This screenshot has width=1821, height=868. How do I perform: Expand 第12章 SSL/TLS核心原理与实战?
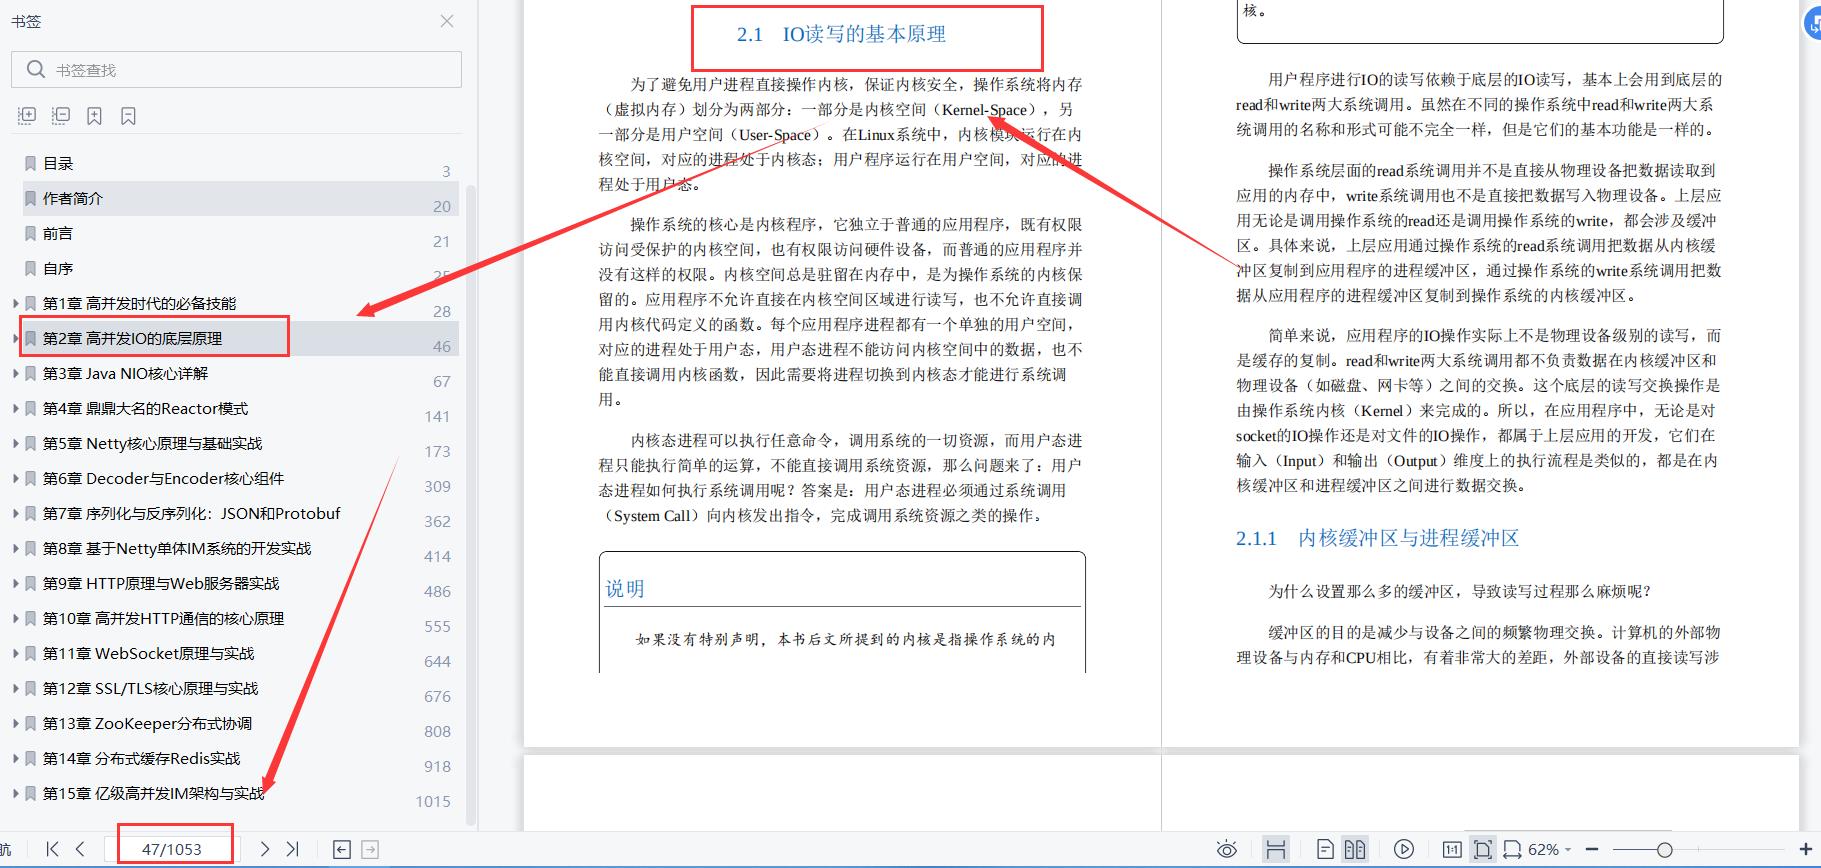(15, 688)
